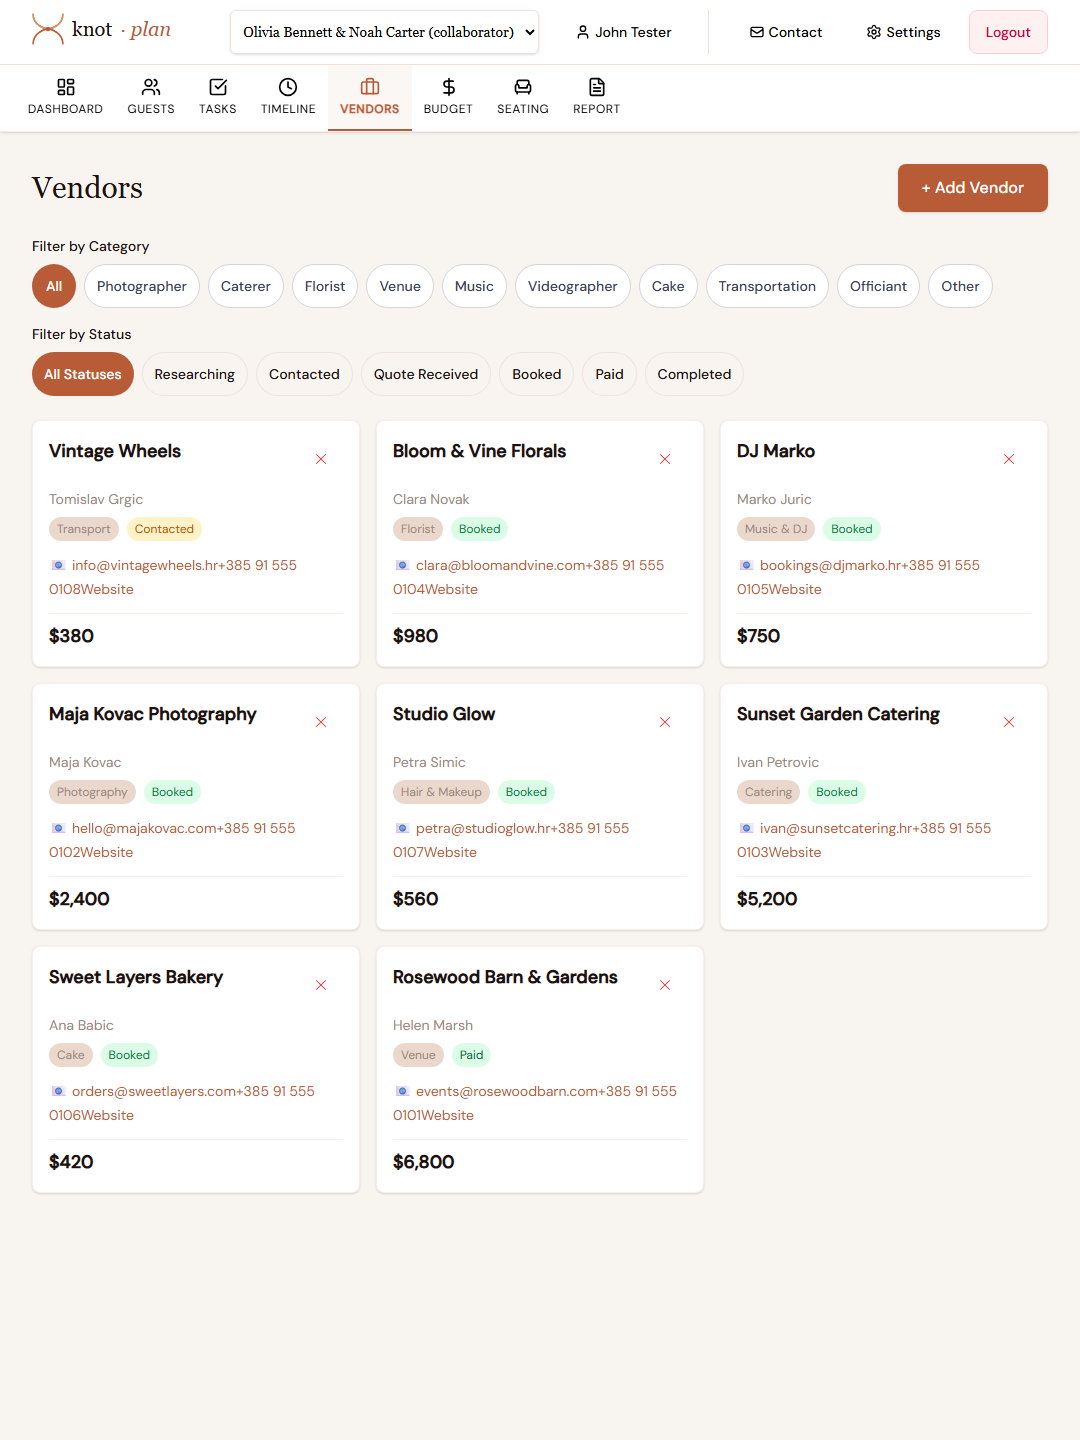Filter vendors by Cake category
Viewport: 1080px width, 1440px height.
[x=668, y=286]
